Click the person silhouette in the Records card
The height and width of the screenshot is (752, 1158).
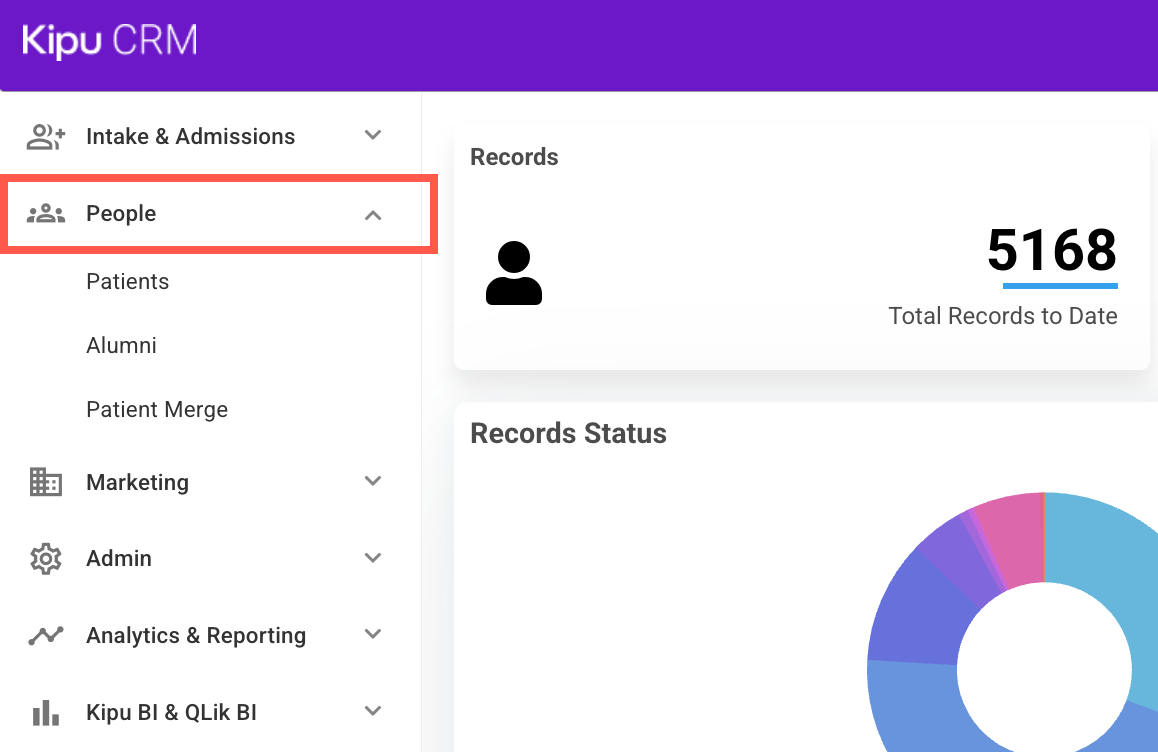tap(514, 273)
